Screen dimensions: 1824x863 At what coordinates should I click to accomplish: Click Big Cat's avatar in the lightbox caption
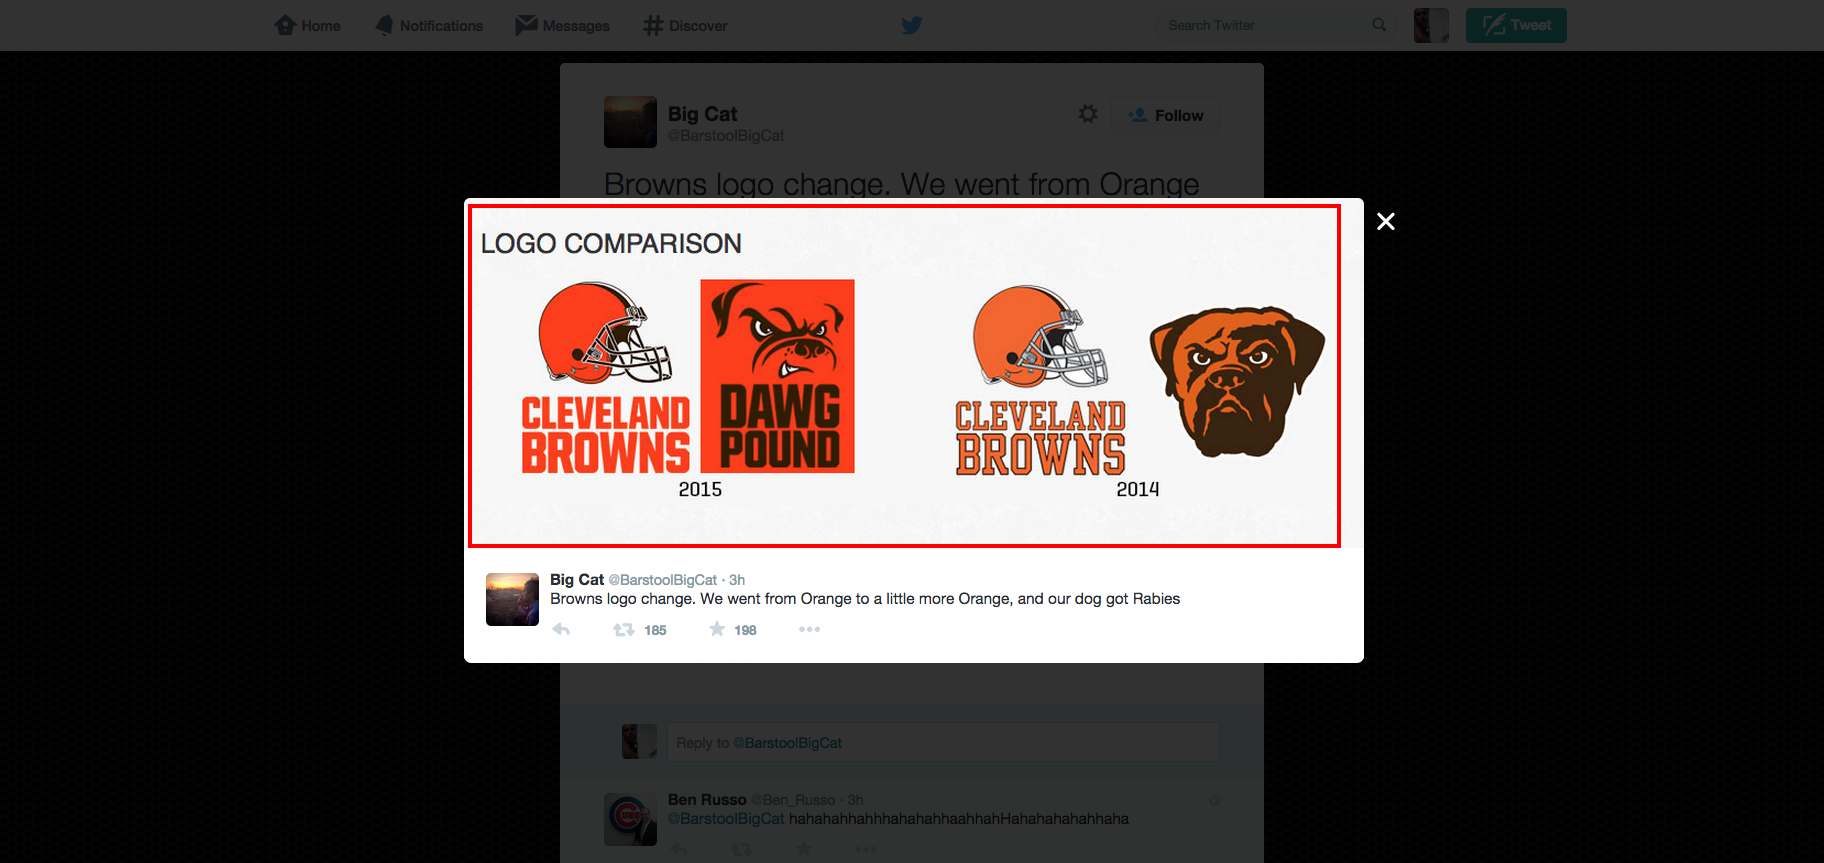[512, 599]
